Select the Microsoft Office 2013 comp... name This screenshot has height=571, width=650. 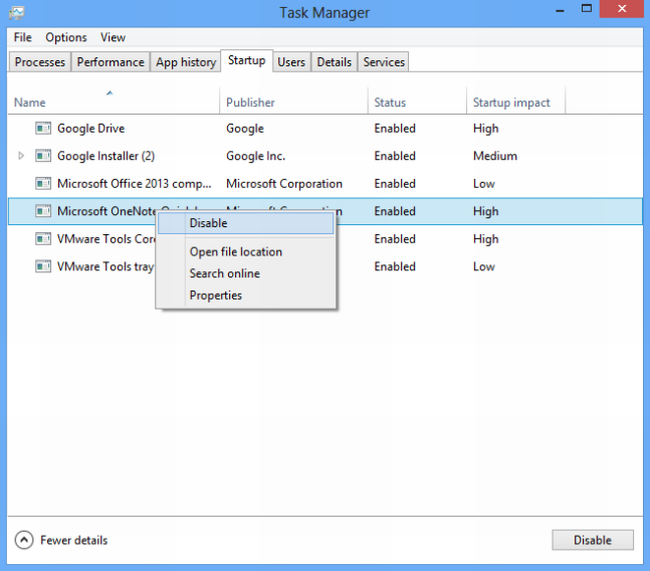click(134, 183)
